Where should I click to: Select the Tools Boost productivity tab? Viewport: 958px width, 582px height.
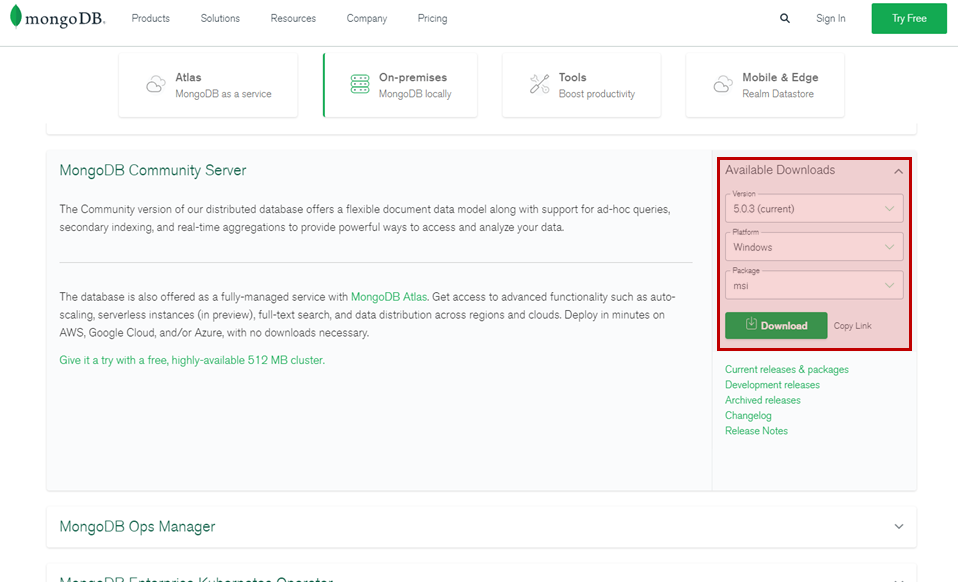pos(582,85)
